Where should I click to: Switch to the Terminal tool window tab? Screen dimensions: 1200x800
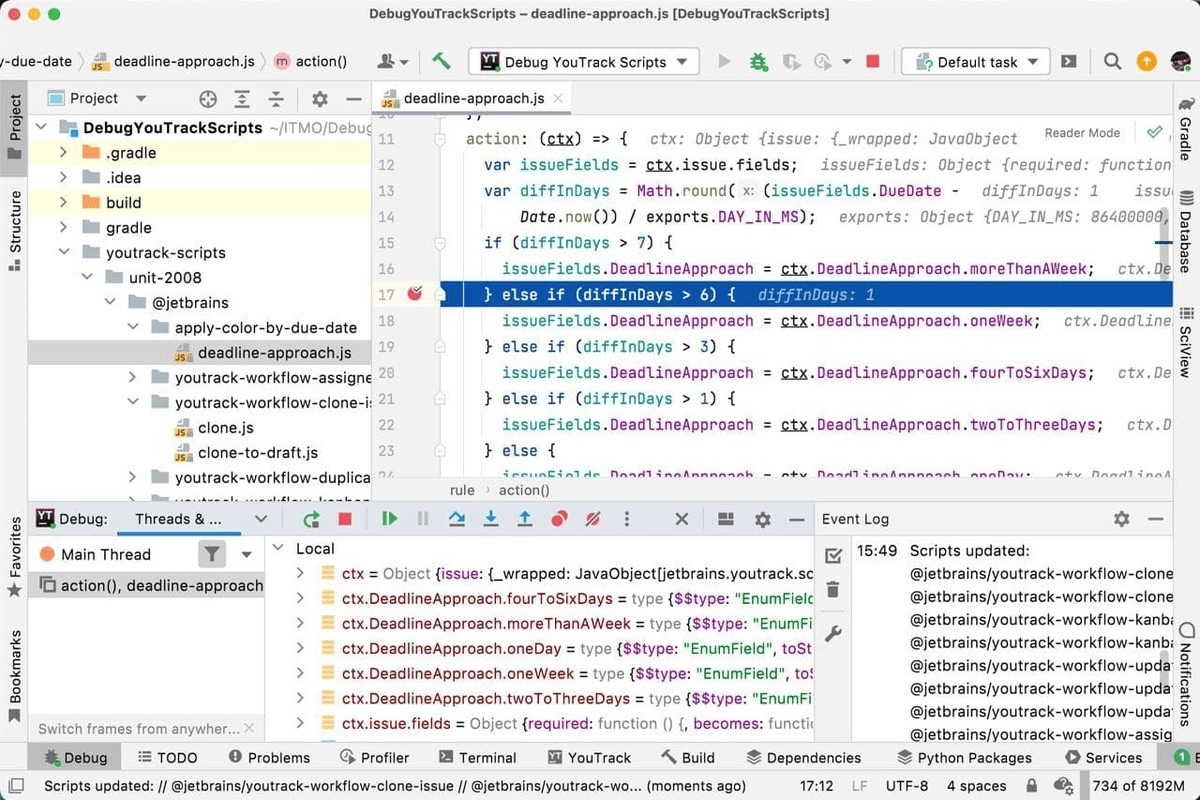tap(476, 757)
